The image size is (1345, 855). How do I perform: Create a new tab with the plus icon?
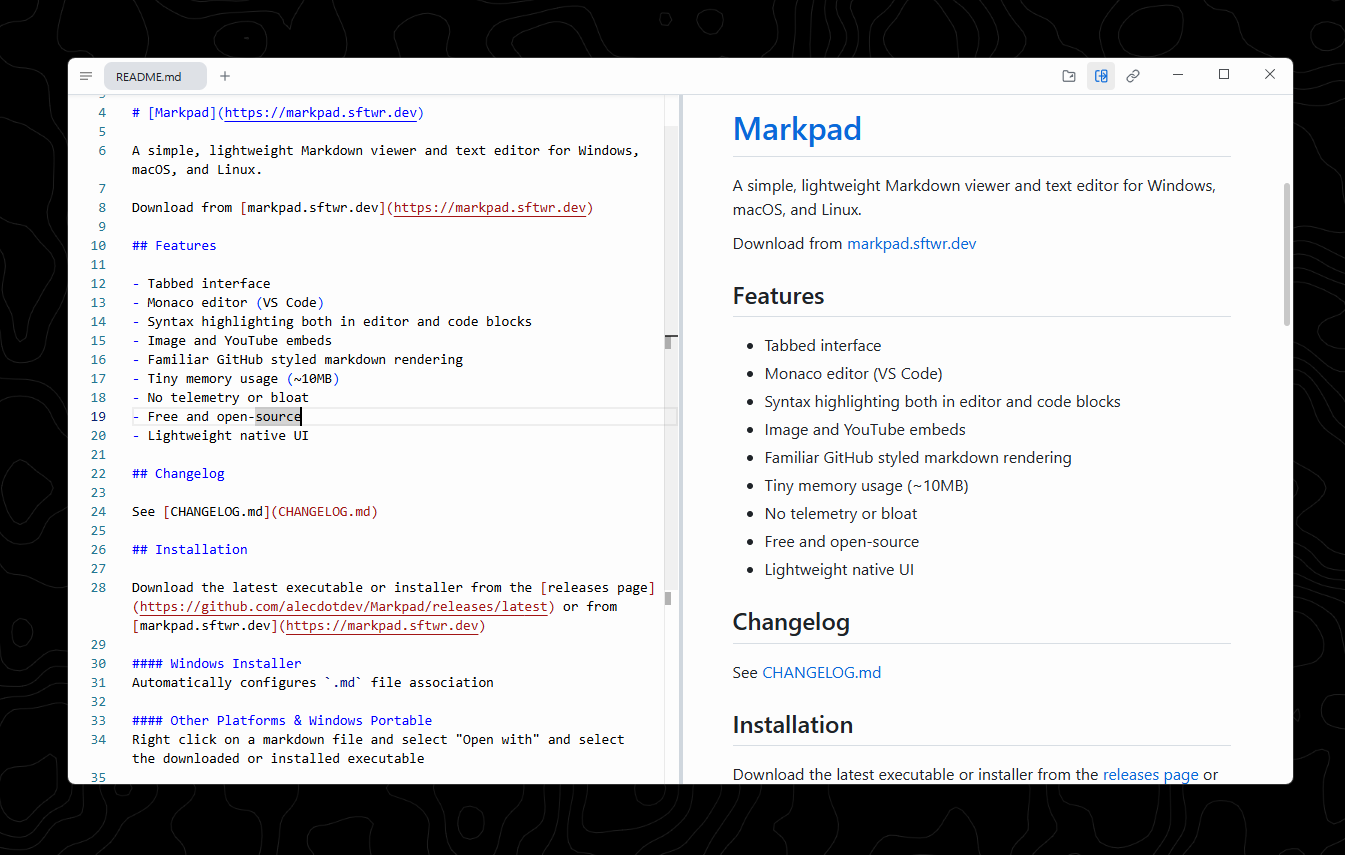(224, 75)
